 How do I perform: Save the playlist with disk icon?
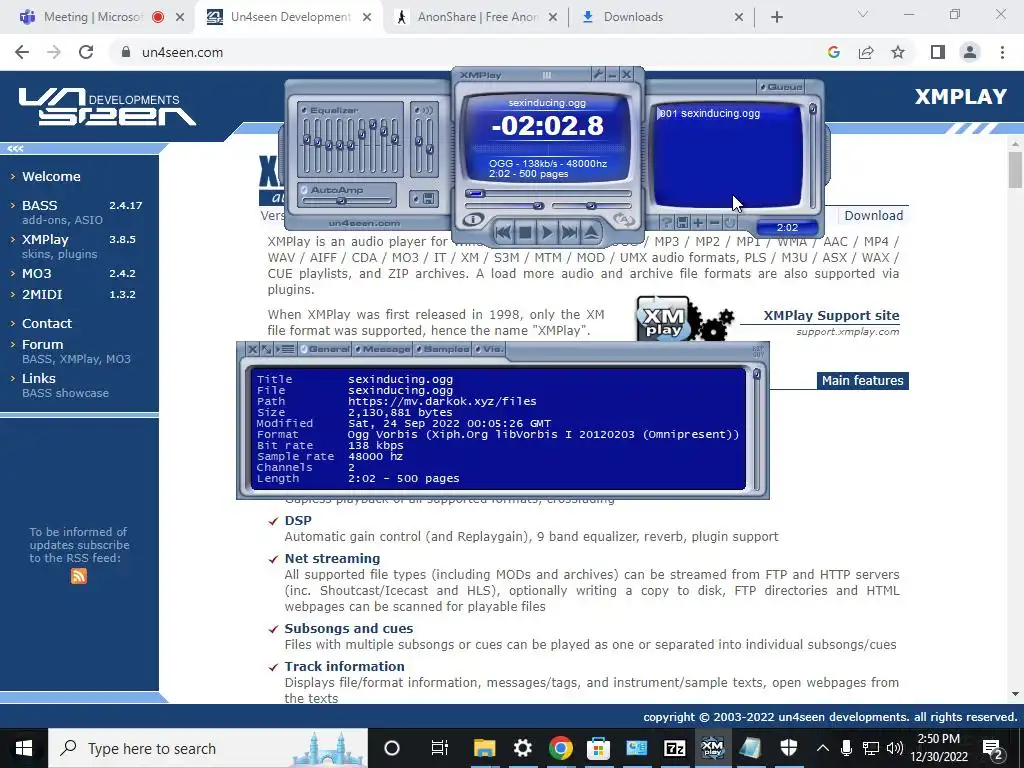682,223
